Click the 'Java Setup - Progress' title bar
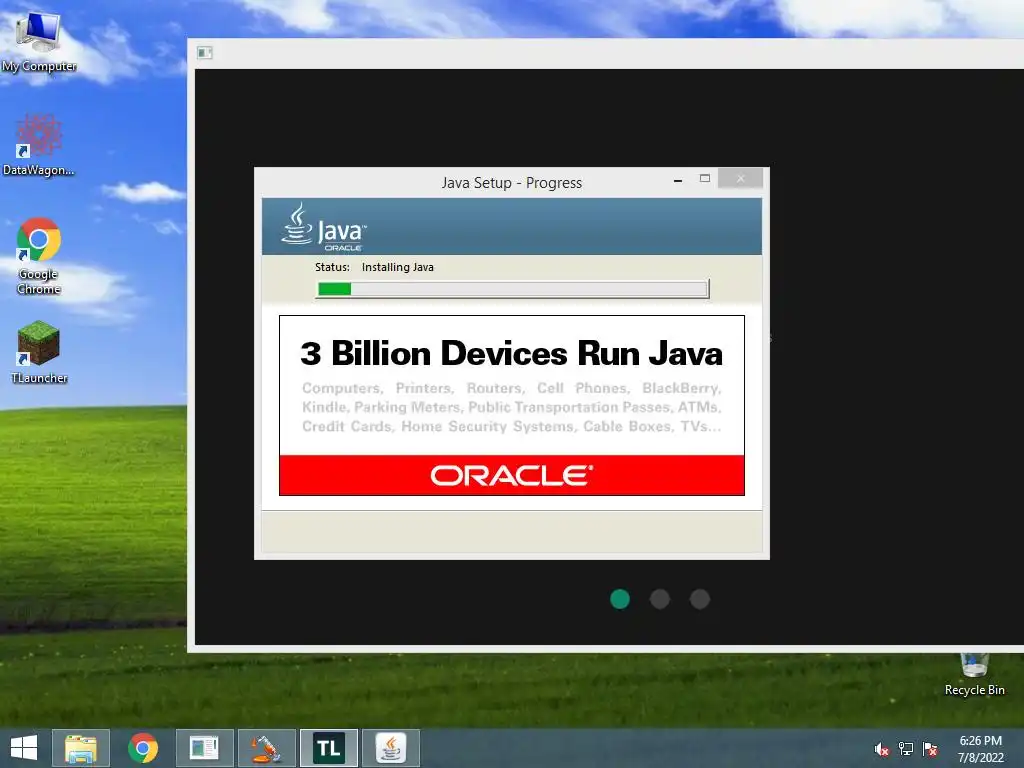The height and width of the screenshot is (768, 1024). [511, 183]
